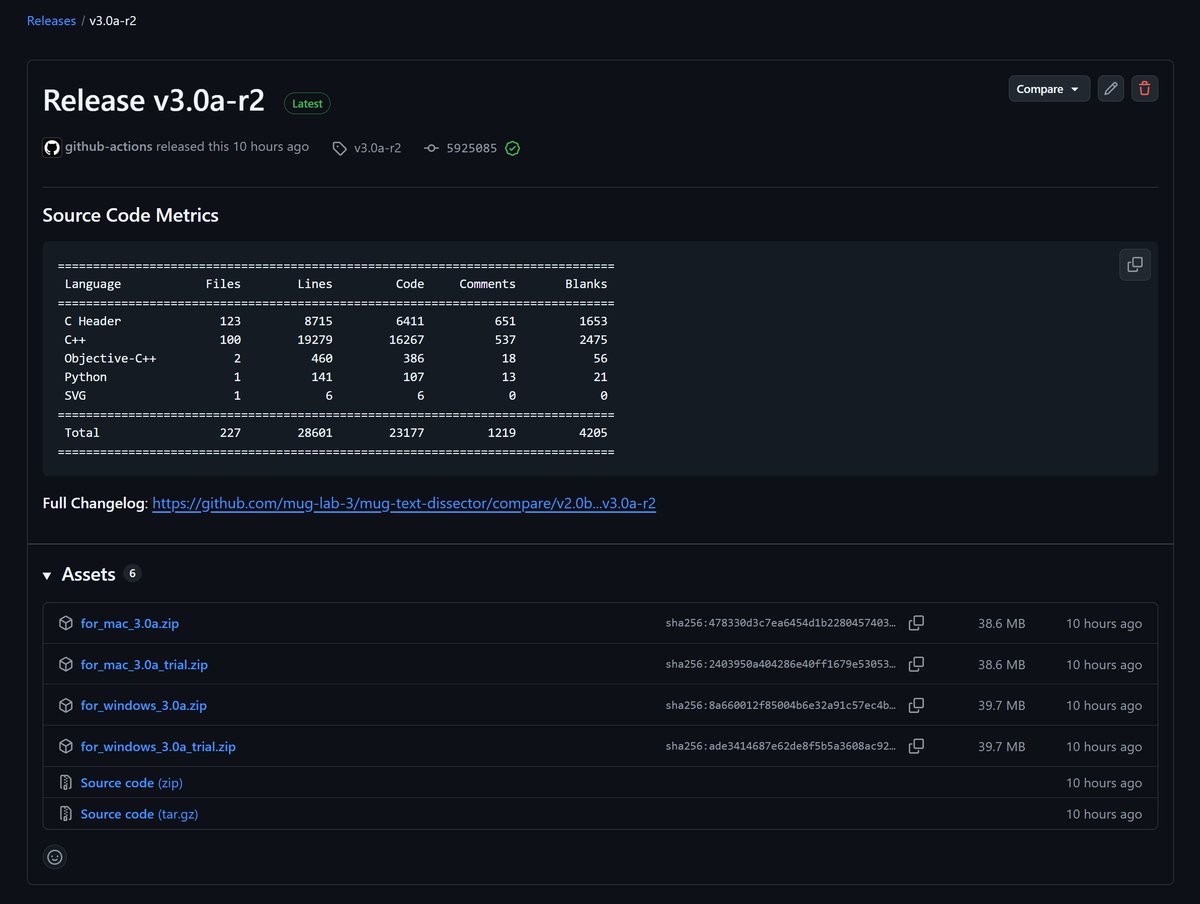The image size is (1200, 904).
Task: Open the github-actions author link
Action: coord(109,147)
